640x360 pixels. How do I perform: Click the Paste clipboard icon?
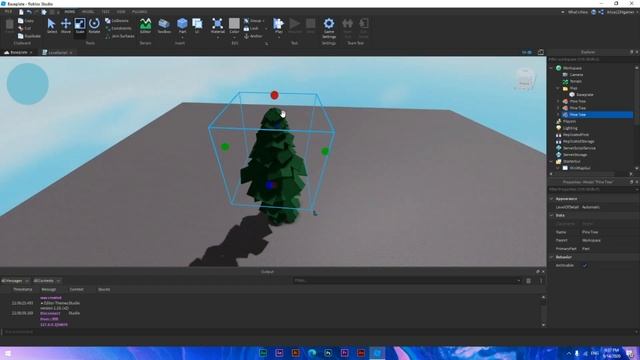[x=9, y=26]
